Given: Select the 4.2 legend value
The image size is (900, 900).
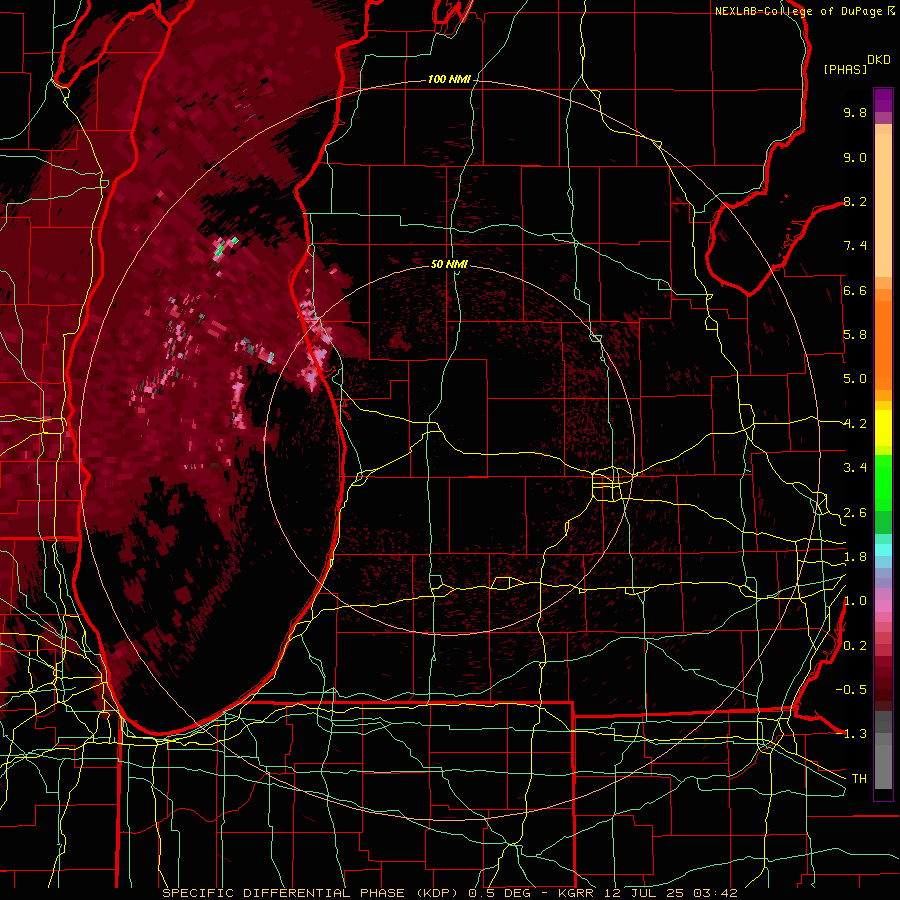Looking at the screenshot, I should [x=855, y=424].
